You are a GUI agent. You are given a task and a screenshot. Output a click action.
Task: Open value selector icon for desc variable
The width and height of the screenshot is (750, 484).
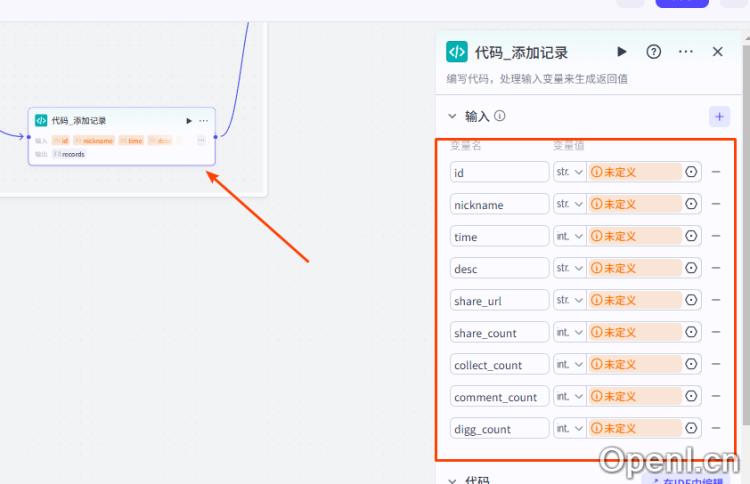coord(691,268)
